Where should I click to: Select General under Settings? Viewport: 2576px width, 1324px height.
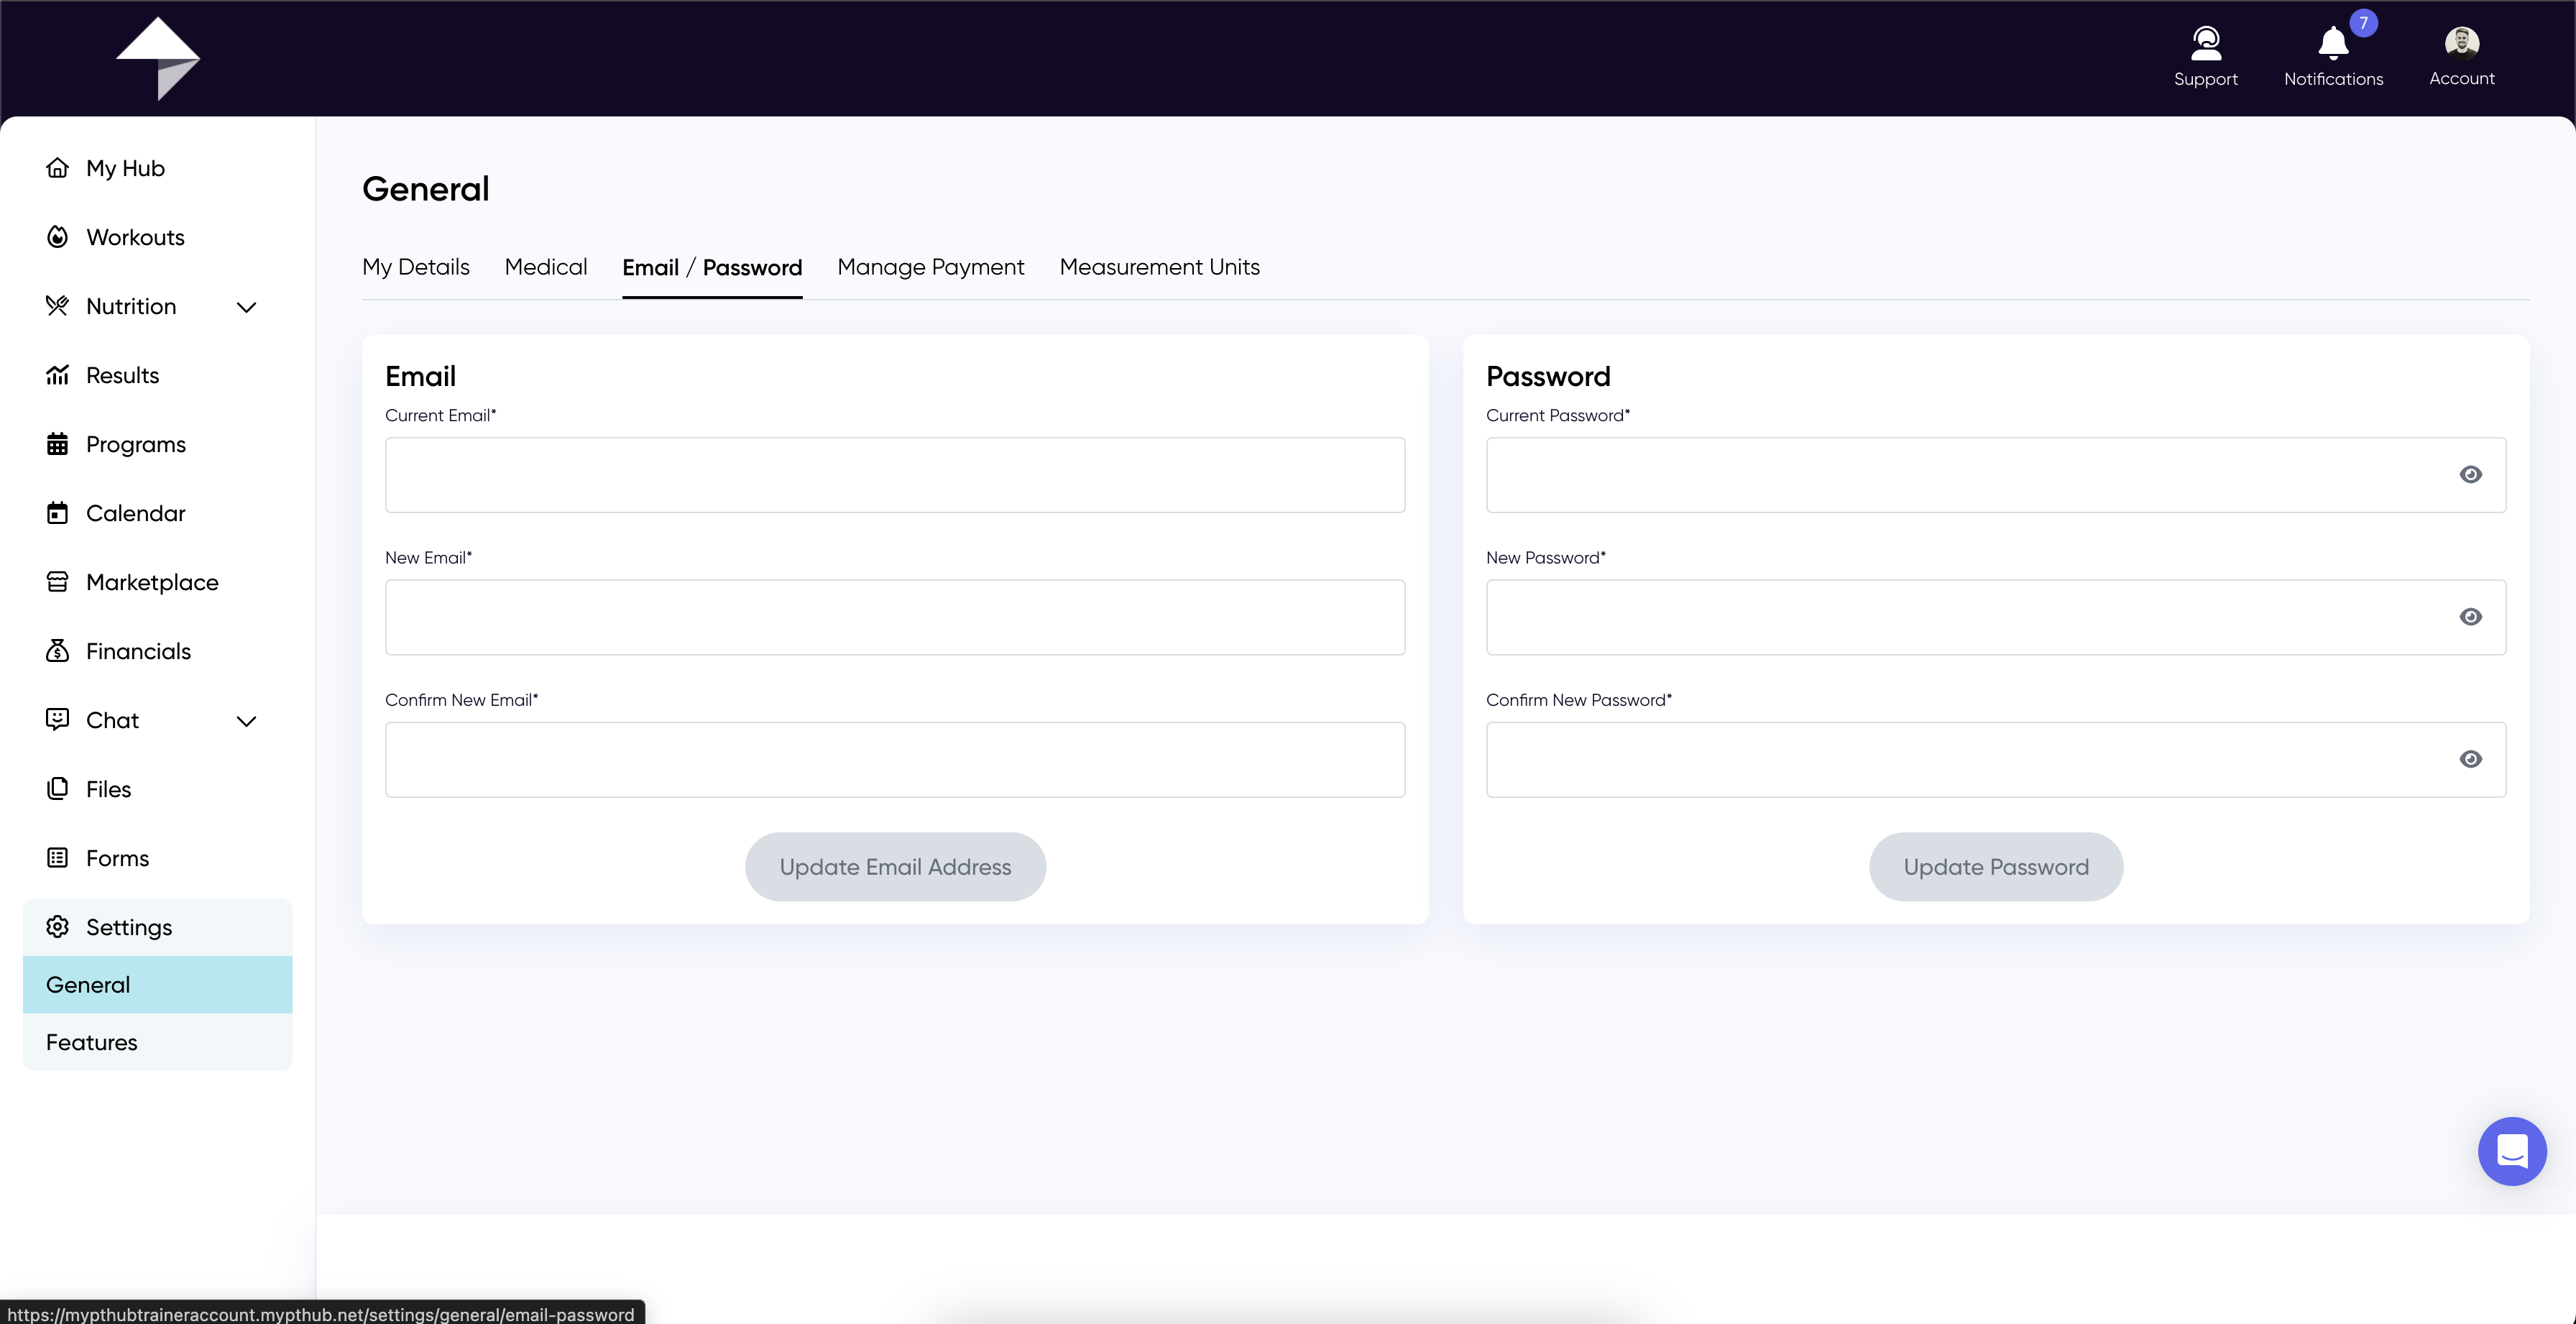(158, 984)
